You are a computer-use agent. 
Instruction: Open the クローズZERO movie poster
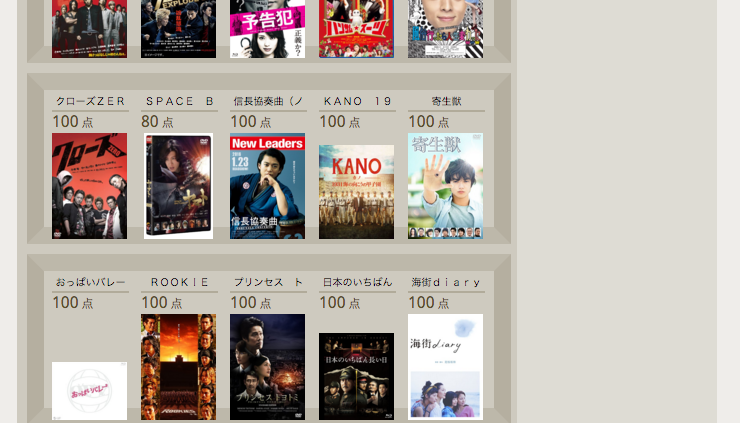(89, 186)
